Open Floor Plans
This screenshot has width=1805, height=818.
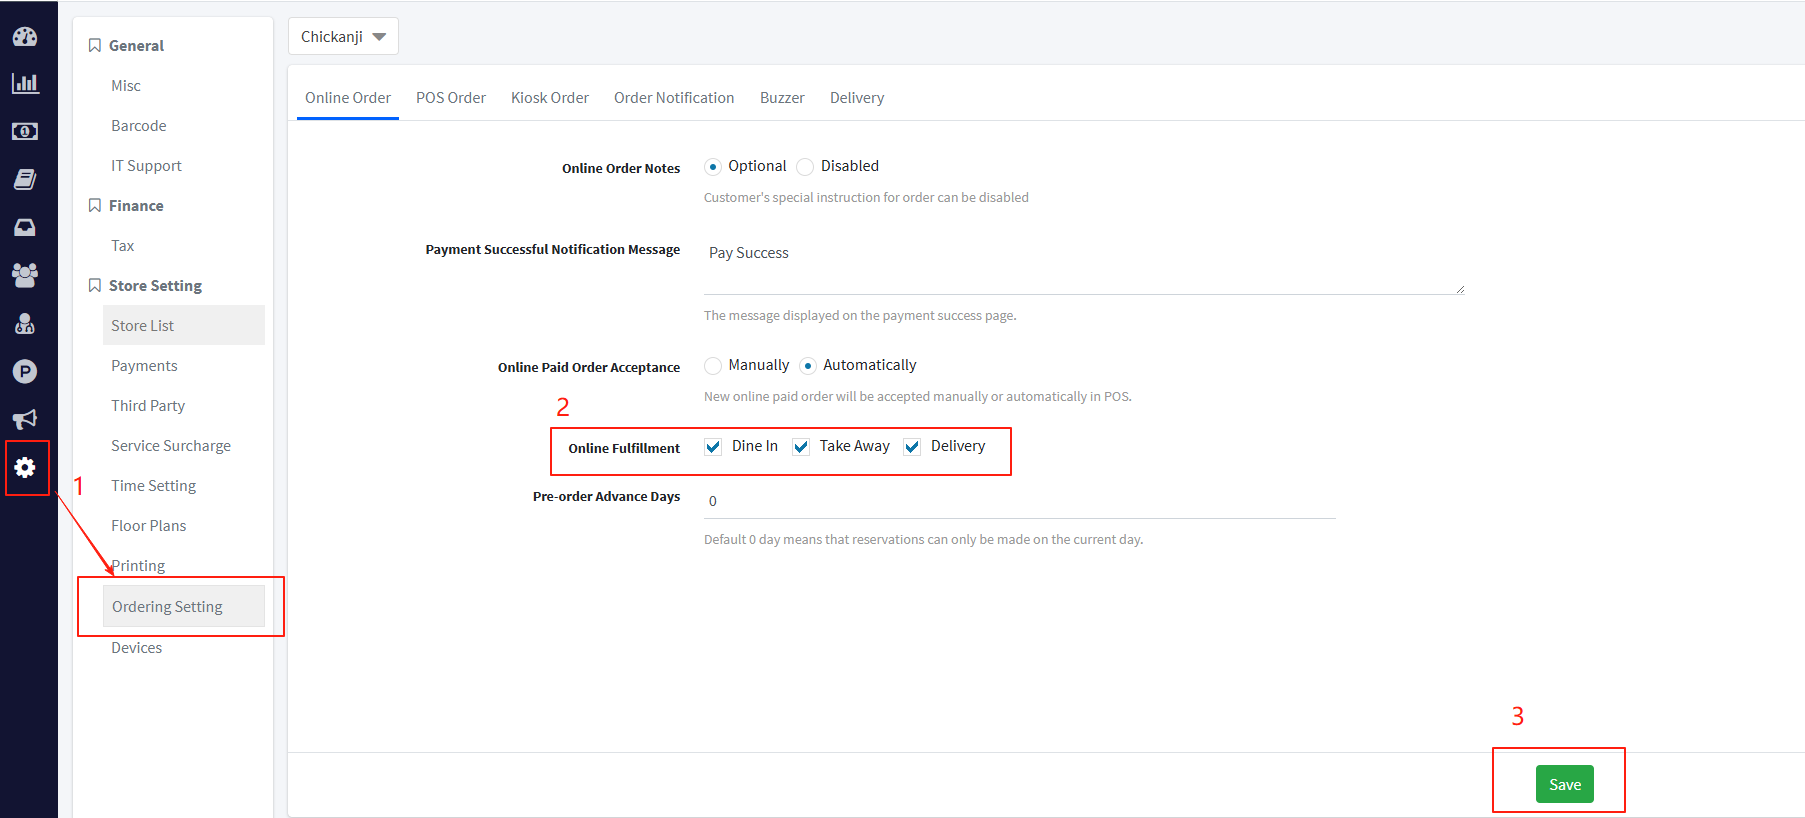[183, 526]
